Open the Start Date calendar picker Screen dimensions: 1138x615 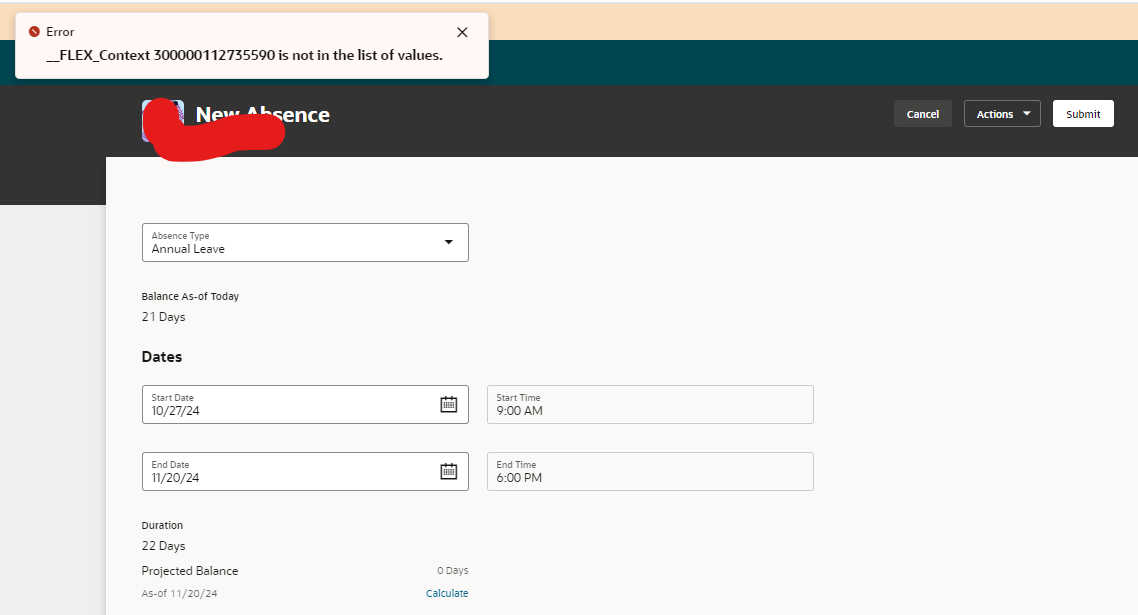tap(449, 404)
